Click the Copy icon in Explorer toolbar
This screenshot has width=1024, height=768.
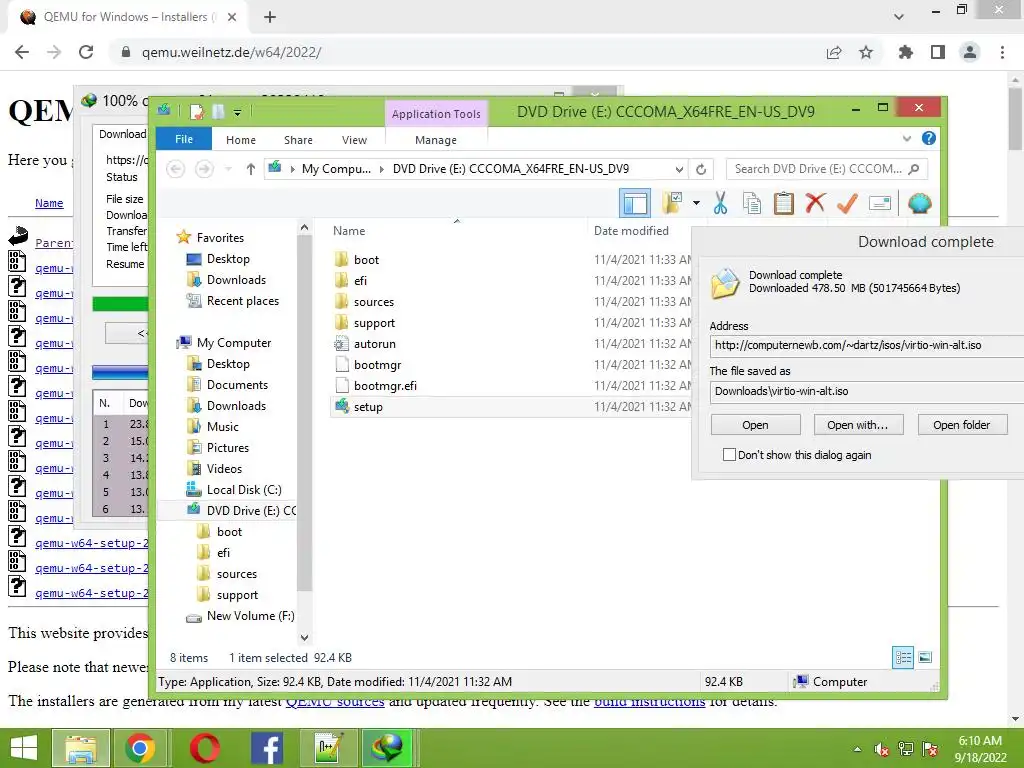tap(752, 203)
